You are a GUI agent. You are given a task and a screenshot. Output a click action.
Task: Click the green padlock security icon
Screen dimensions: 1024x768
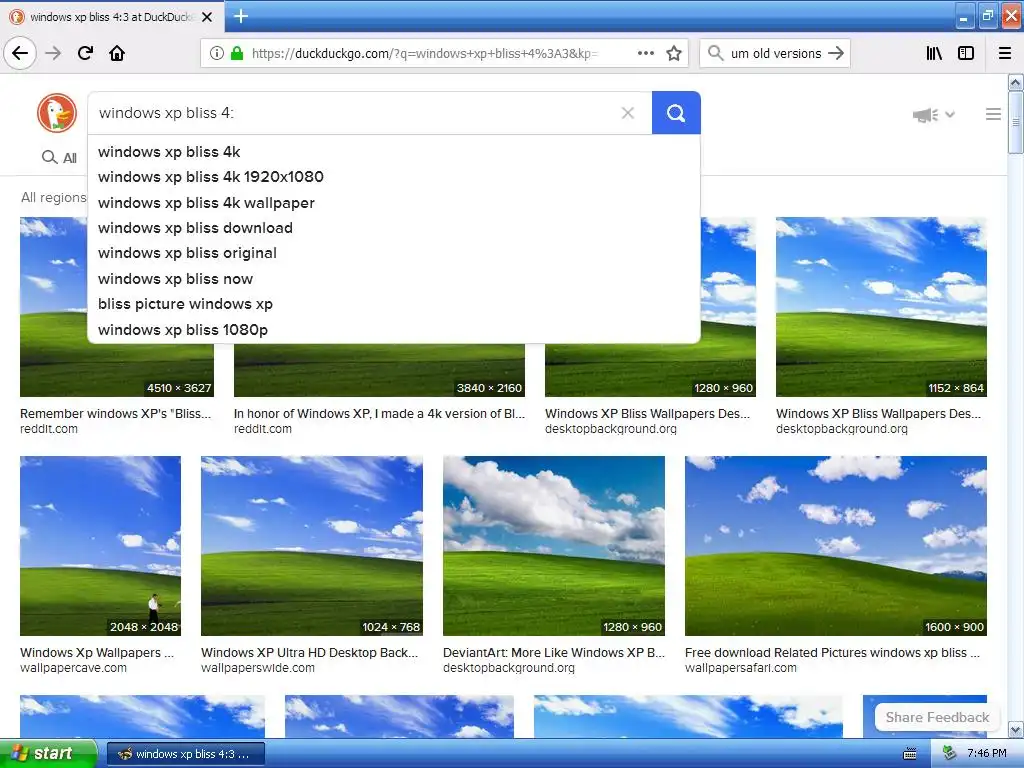click(x=237, y=53)
